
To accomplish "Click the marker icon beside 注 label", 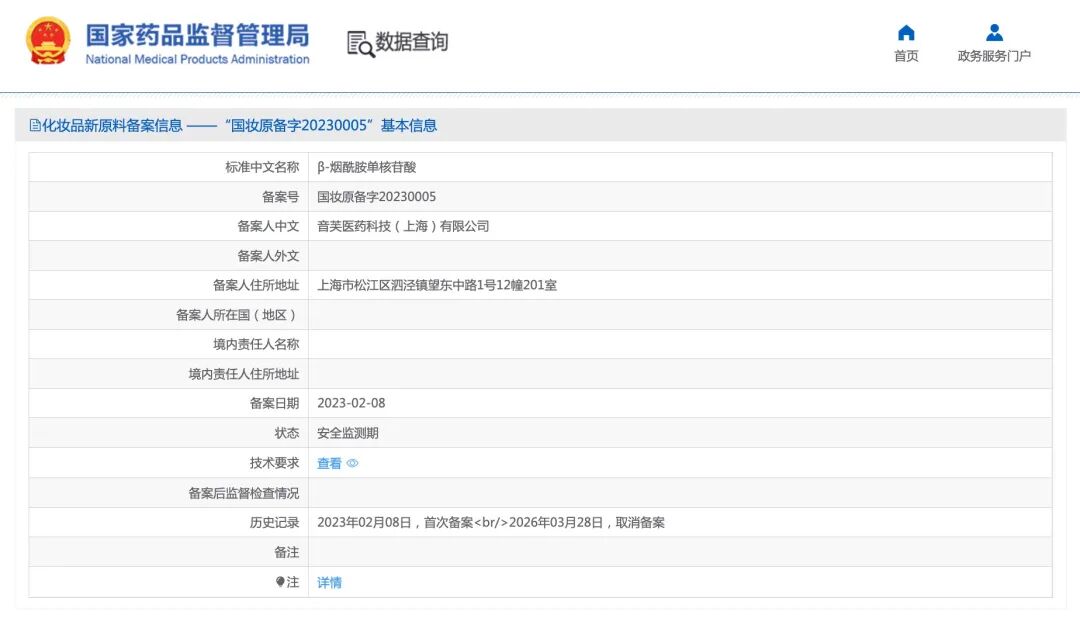I will 280,582.
